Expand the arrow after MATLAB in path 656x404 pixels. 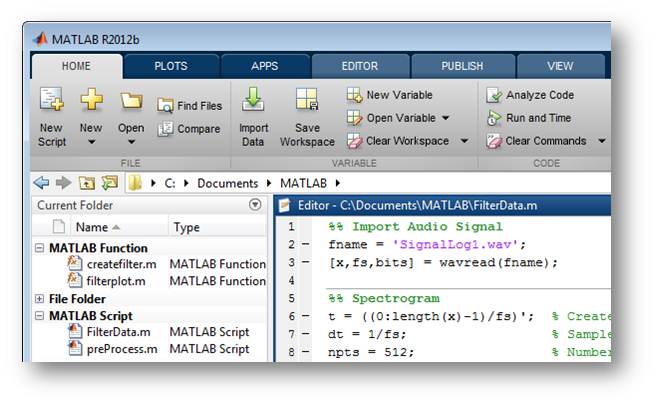338,183
